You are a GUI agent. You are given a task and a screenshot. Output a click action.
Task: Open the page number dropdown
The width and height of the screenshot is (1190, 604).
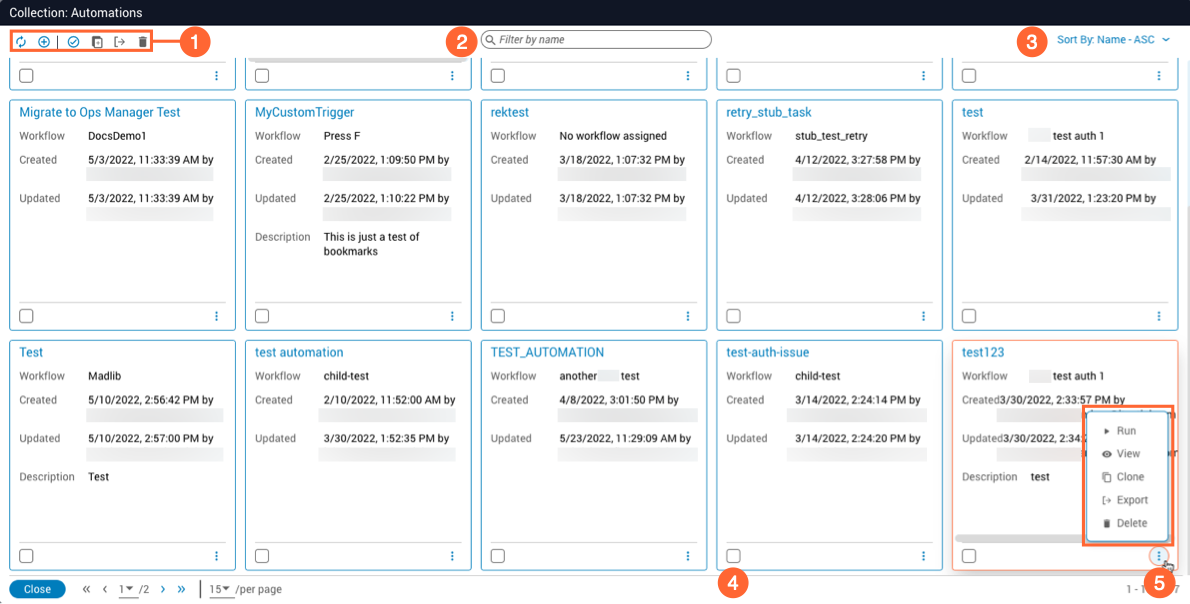[x=126, y=590]
